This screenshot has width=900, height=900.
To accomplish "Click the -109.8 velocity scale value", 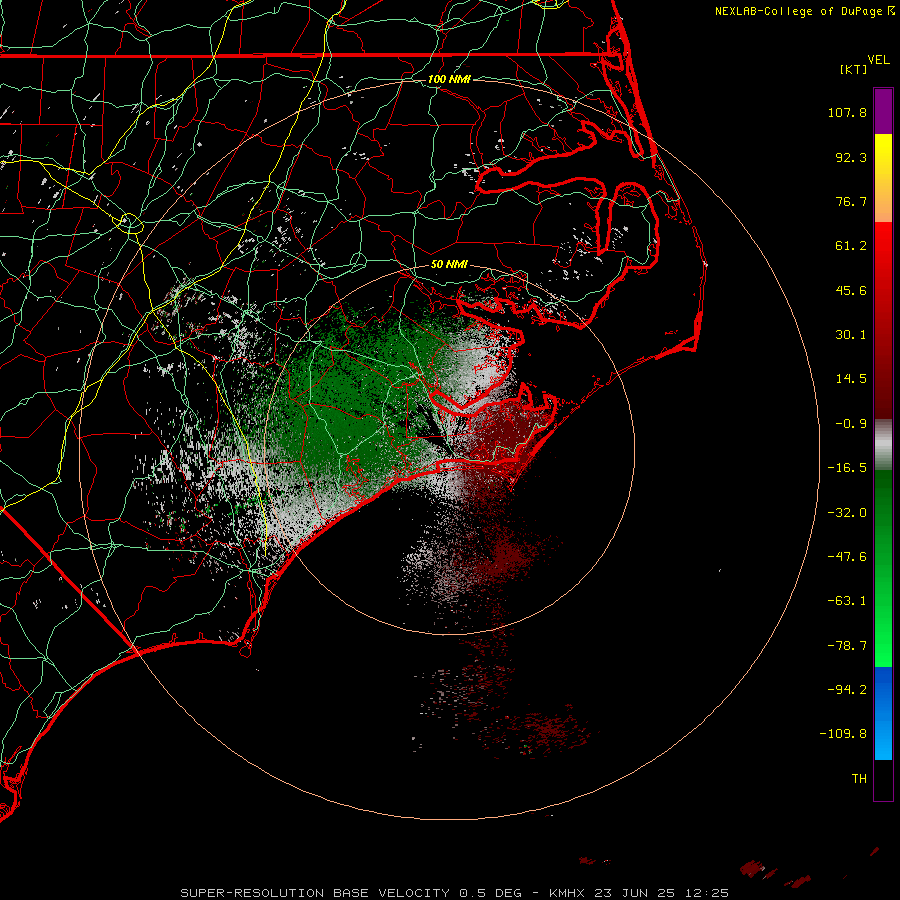I will [x=844, y=734].
